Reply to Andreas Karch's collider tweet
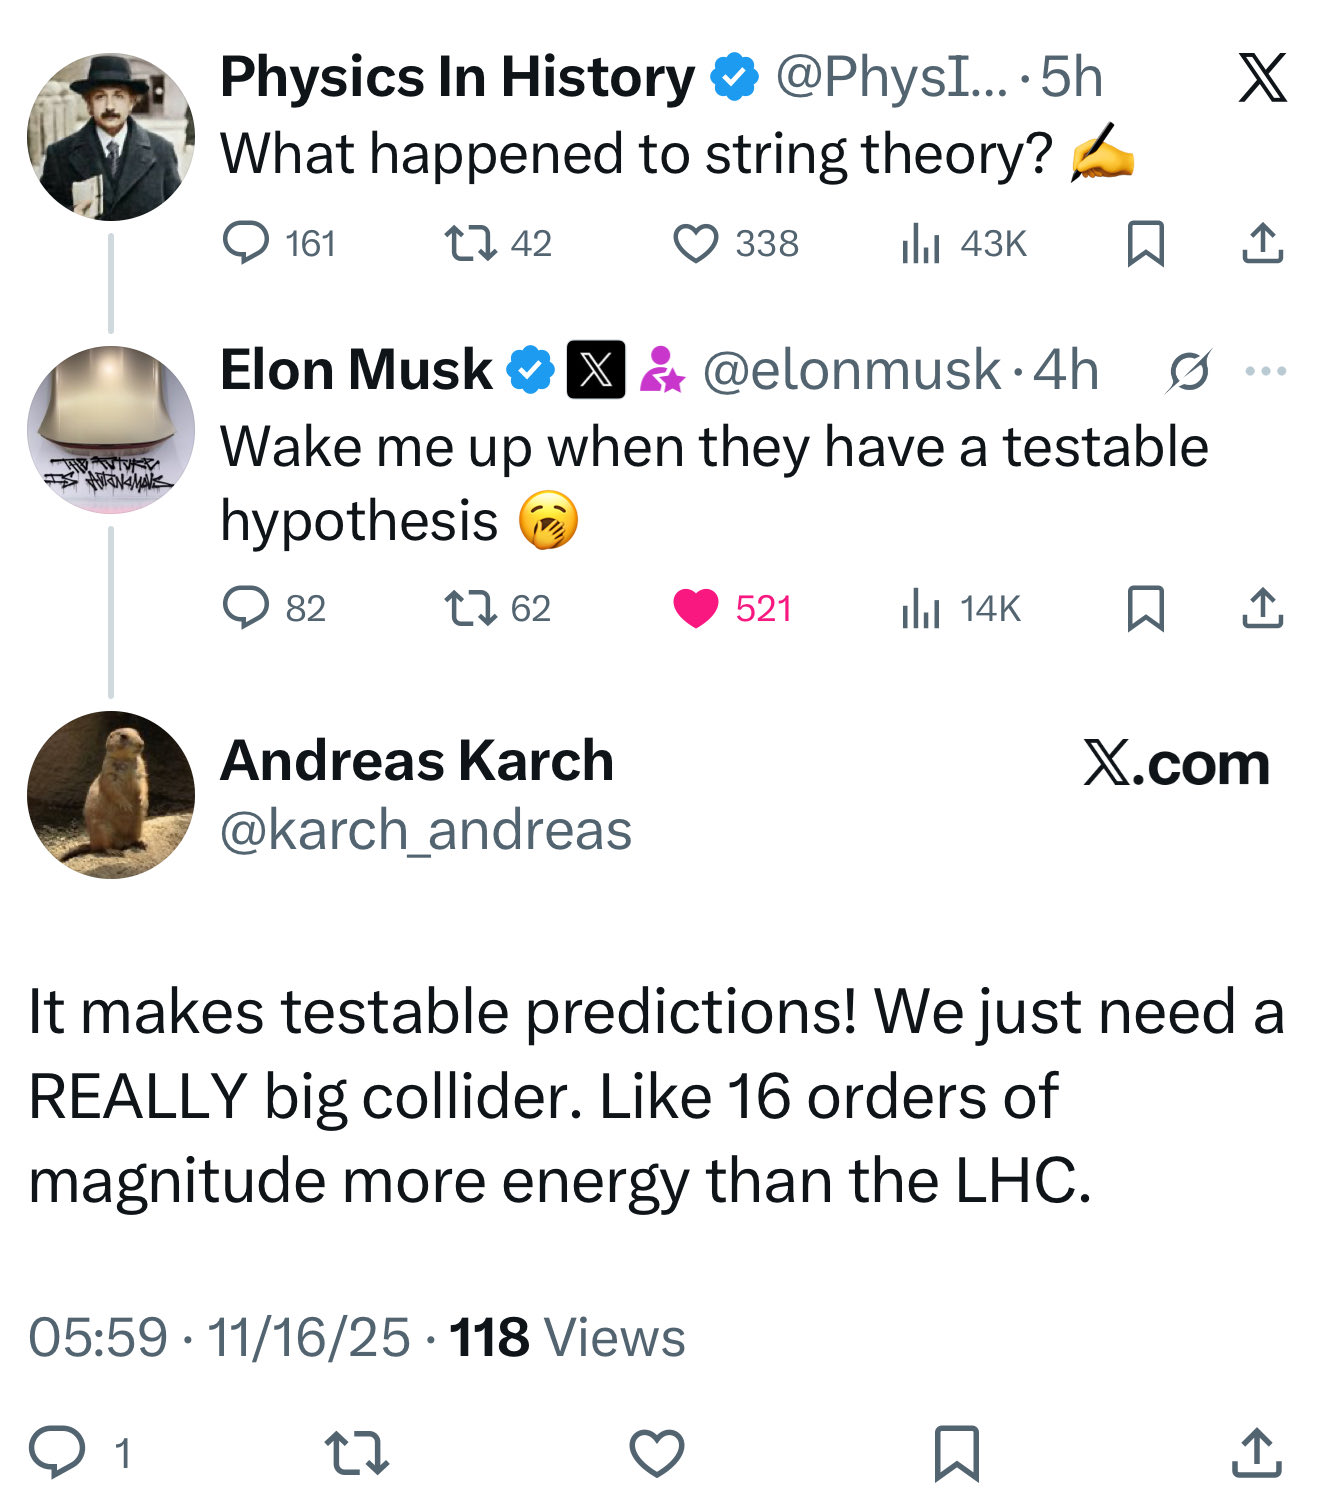The width and height of the screenshot is (1320, 1490). click(57, 1452)
